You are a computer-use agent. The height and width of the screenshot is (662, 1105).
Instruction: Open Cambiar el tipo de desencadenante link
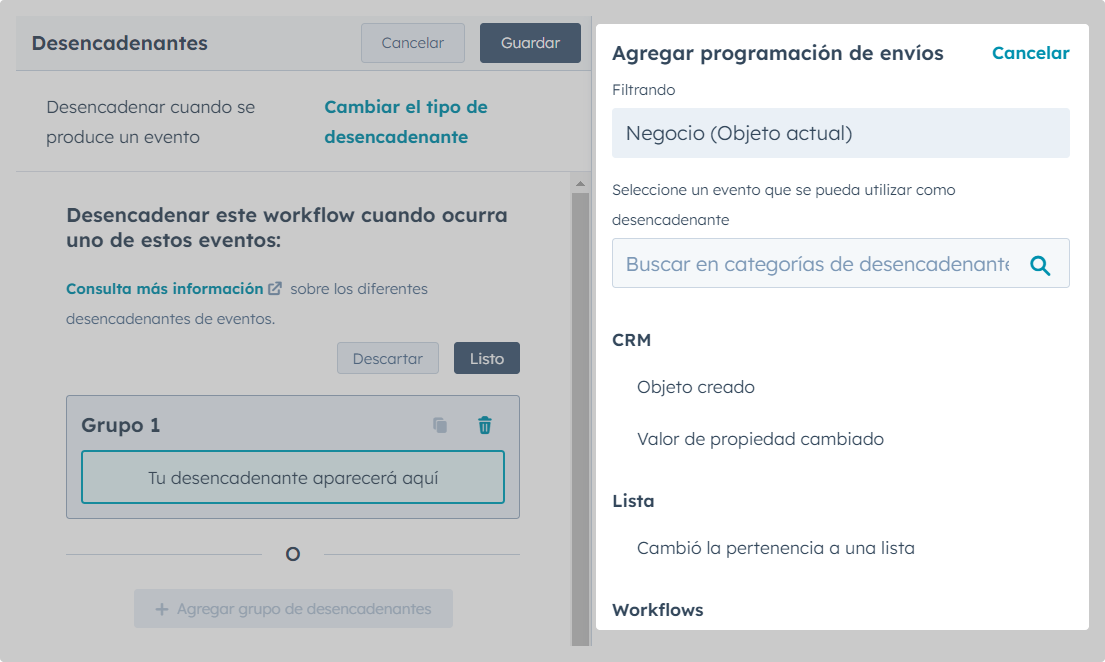point(406,122)
